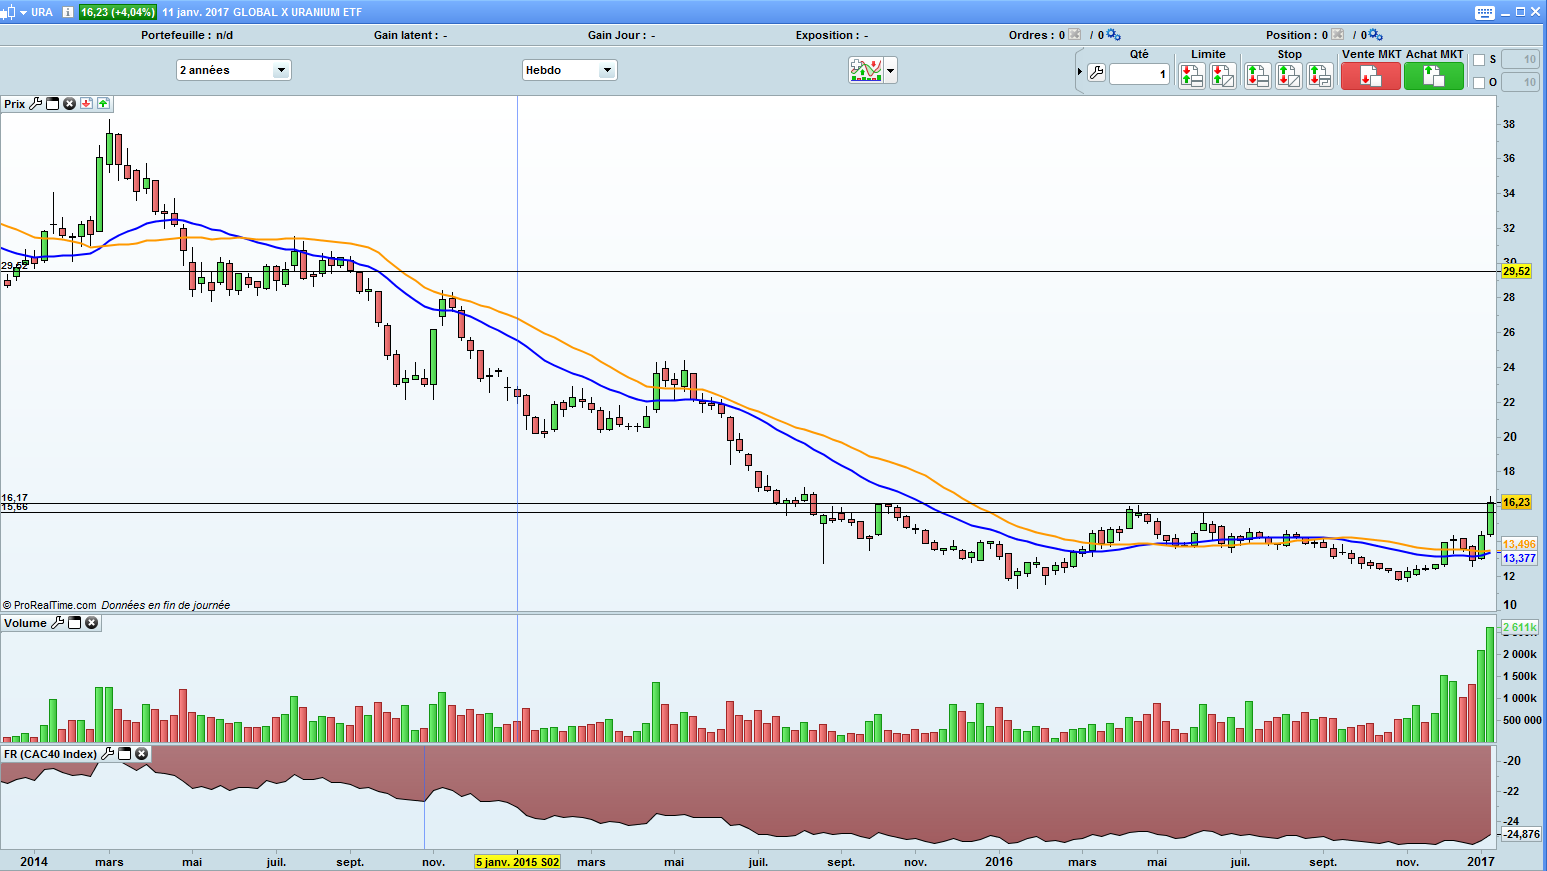Click the highlighted 5 janv. 2015 S02 date marker
1547x871 pixels.
(517, 862)
